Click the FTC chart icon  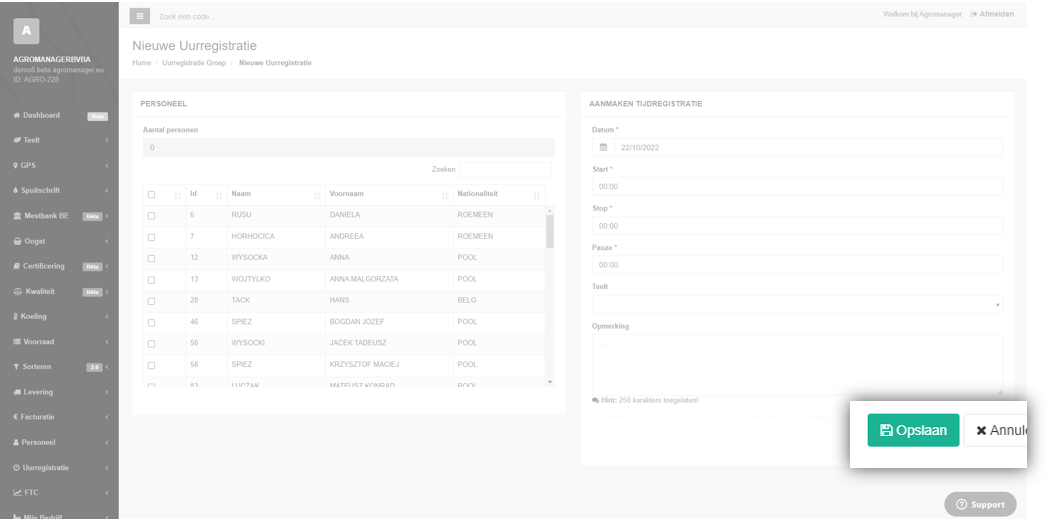click(17, 492)
